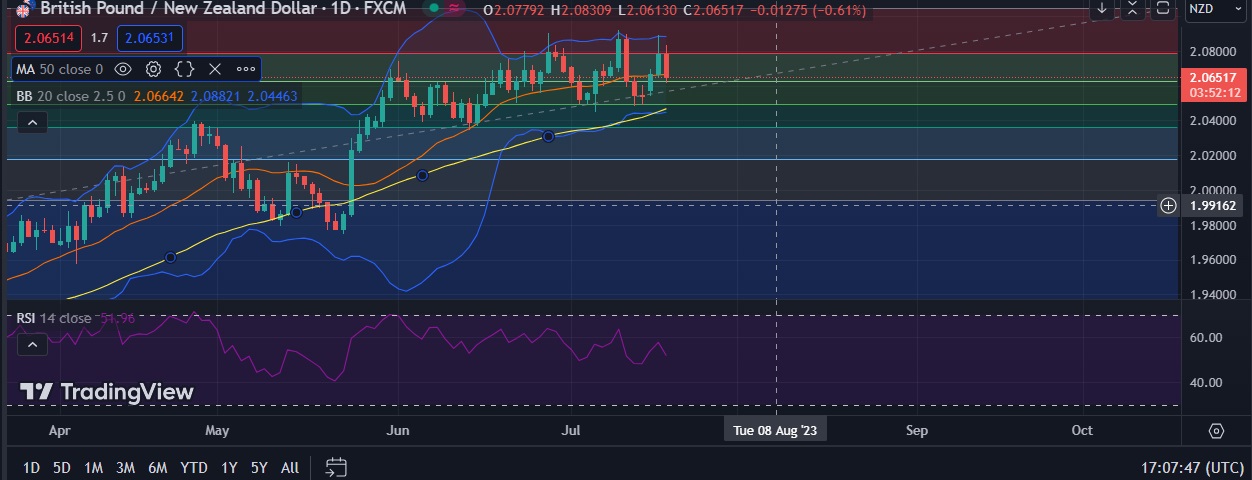Click the Tue 08 Aug '23 date label
Image resolution: width=1252 pixels, height=480 pixels.
[x=776, y=431]
